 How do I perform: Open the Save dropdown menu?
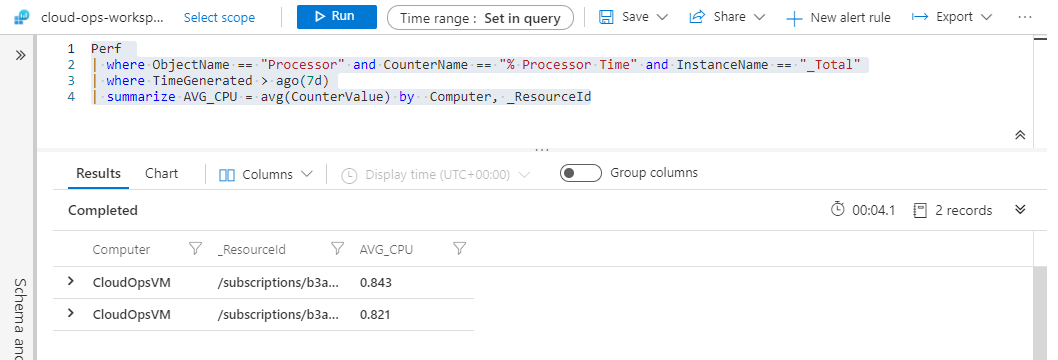click(634, 17)
